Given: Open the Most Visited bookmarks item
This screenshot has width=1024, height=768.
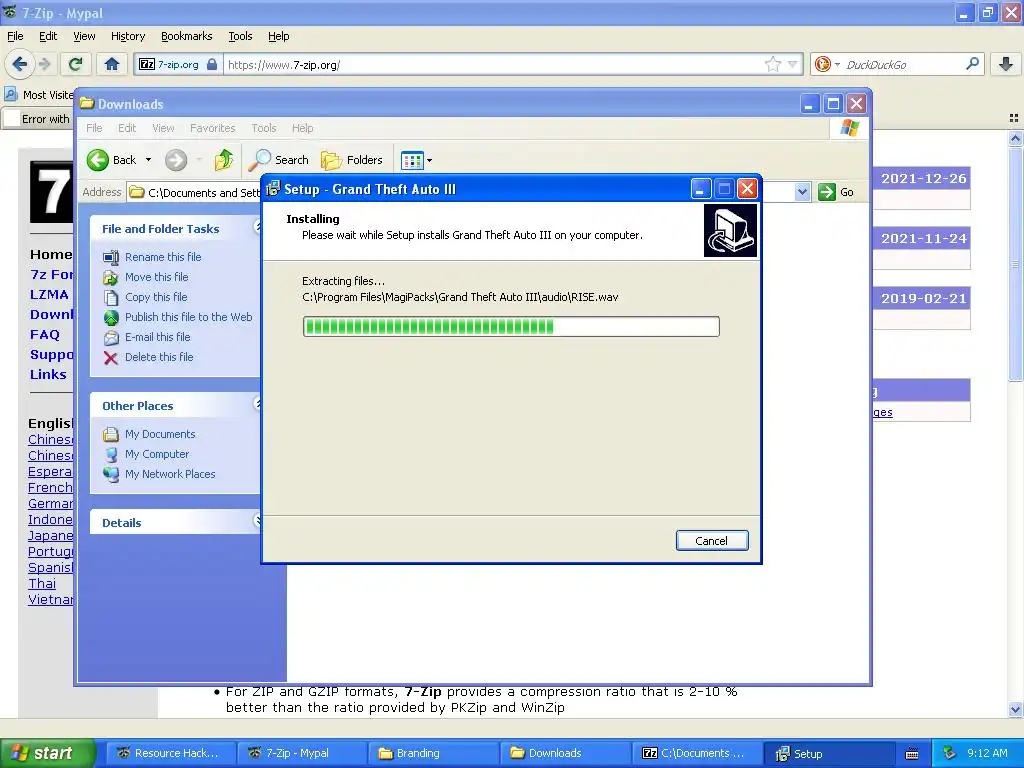Looking at the screenshot, I should pos(40,95).
